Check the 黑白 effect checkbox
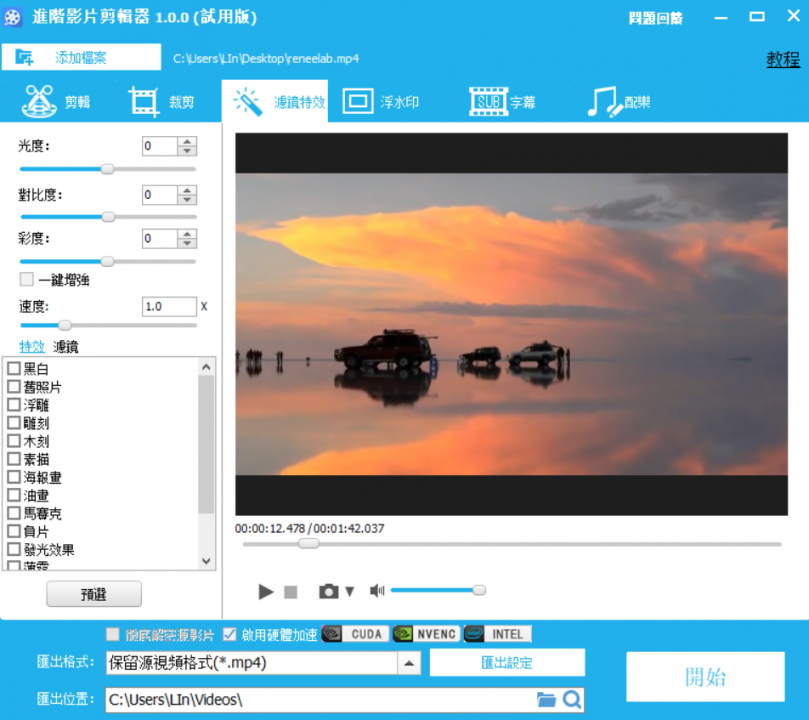Viewport: 809px width, 720px height. 14,369
